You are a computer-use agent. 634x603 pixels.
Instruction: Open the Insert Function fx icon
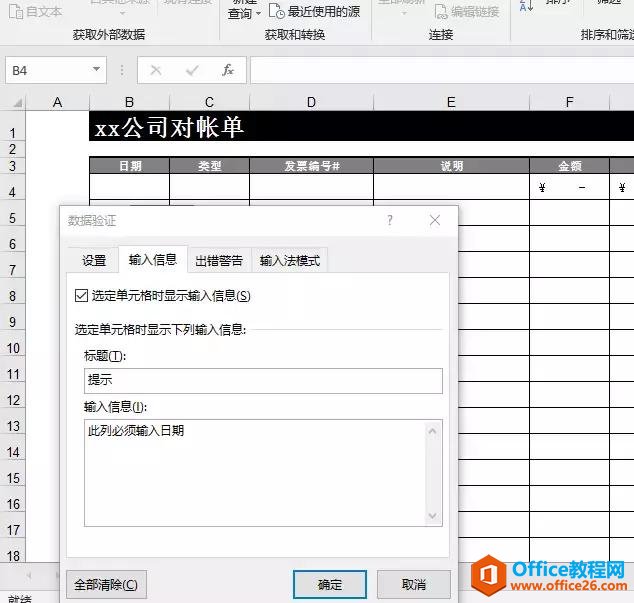point(228,70)
